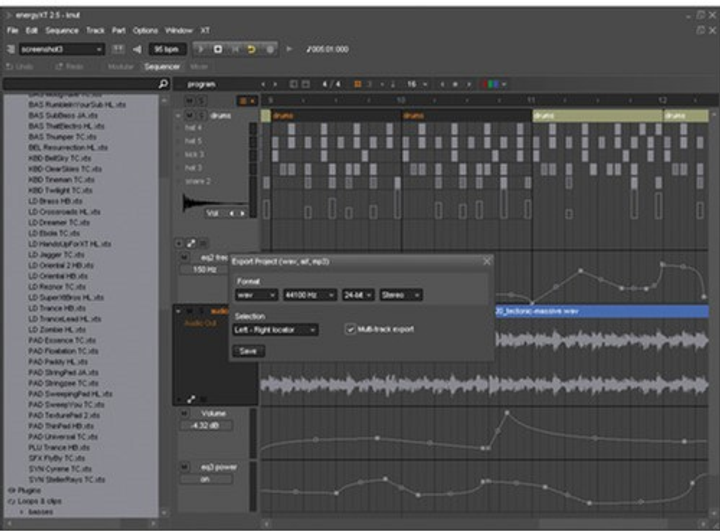Open the 24-bit depth dropdown

click(x=358, y=295)
